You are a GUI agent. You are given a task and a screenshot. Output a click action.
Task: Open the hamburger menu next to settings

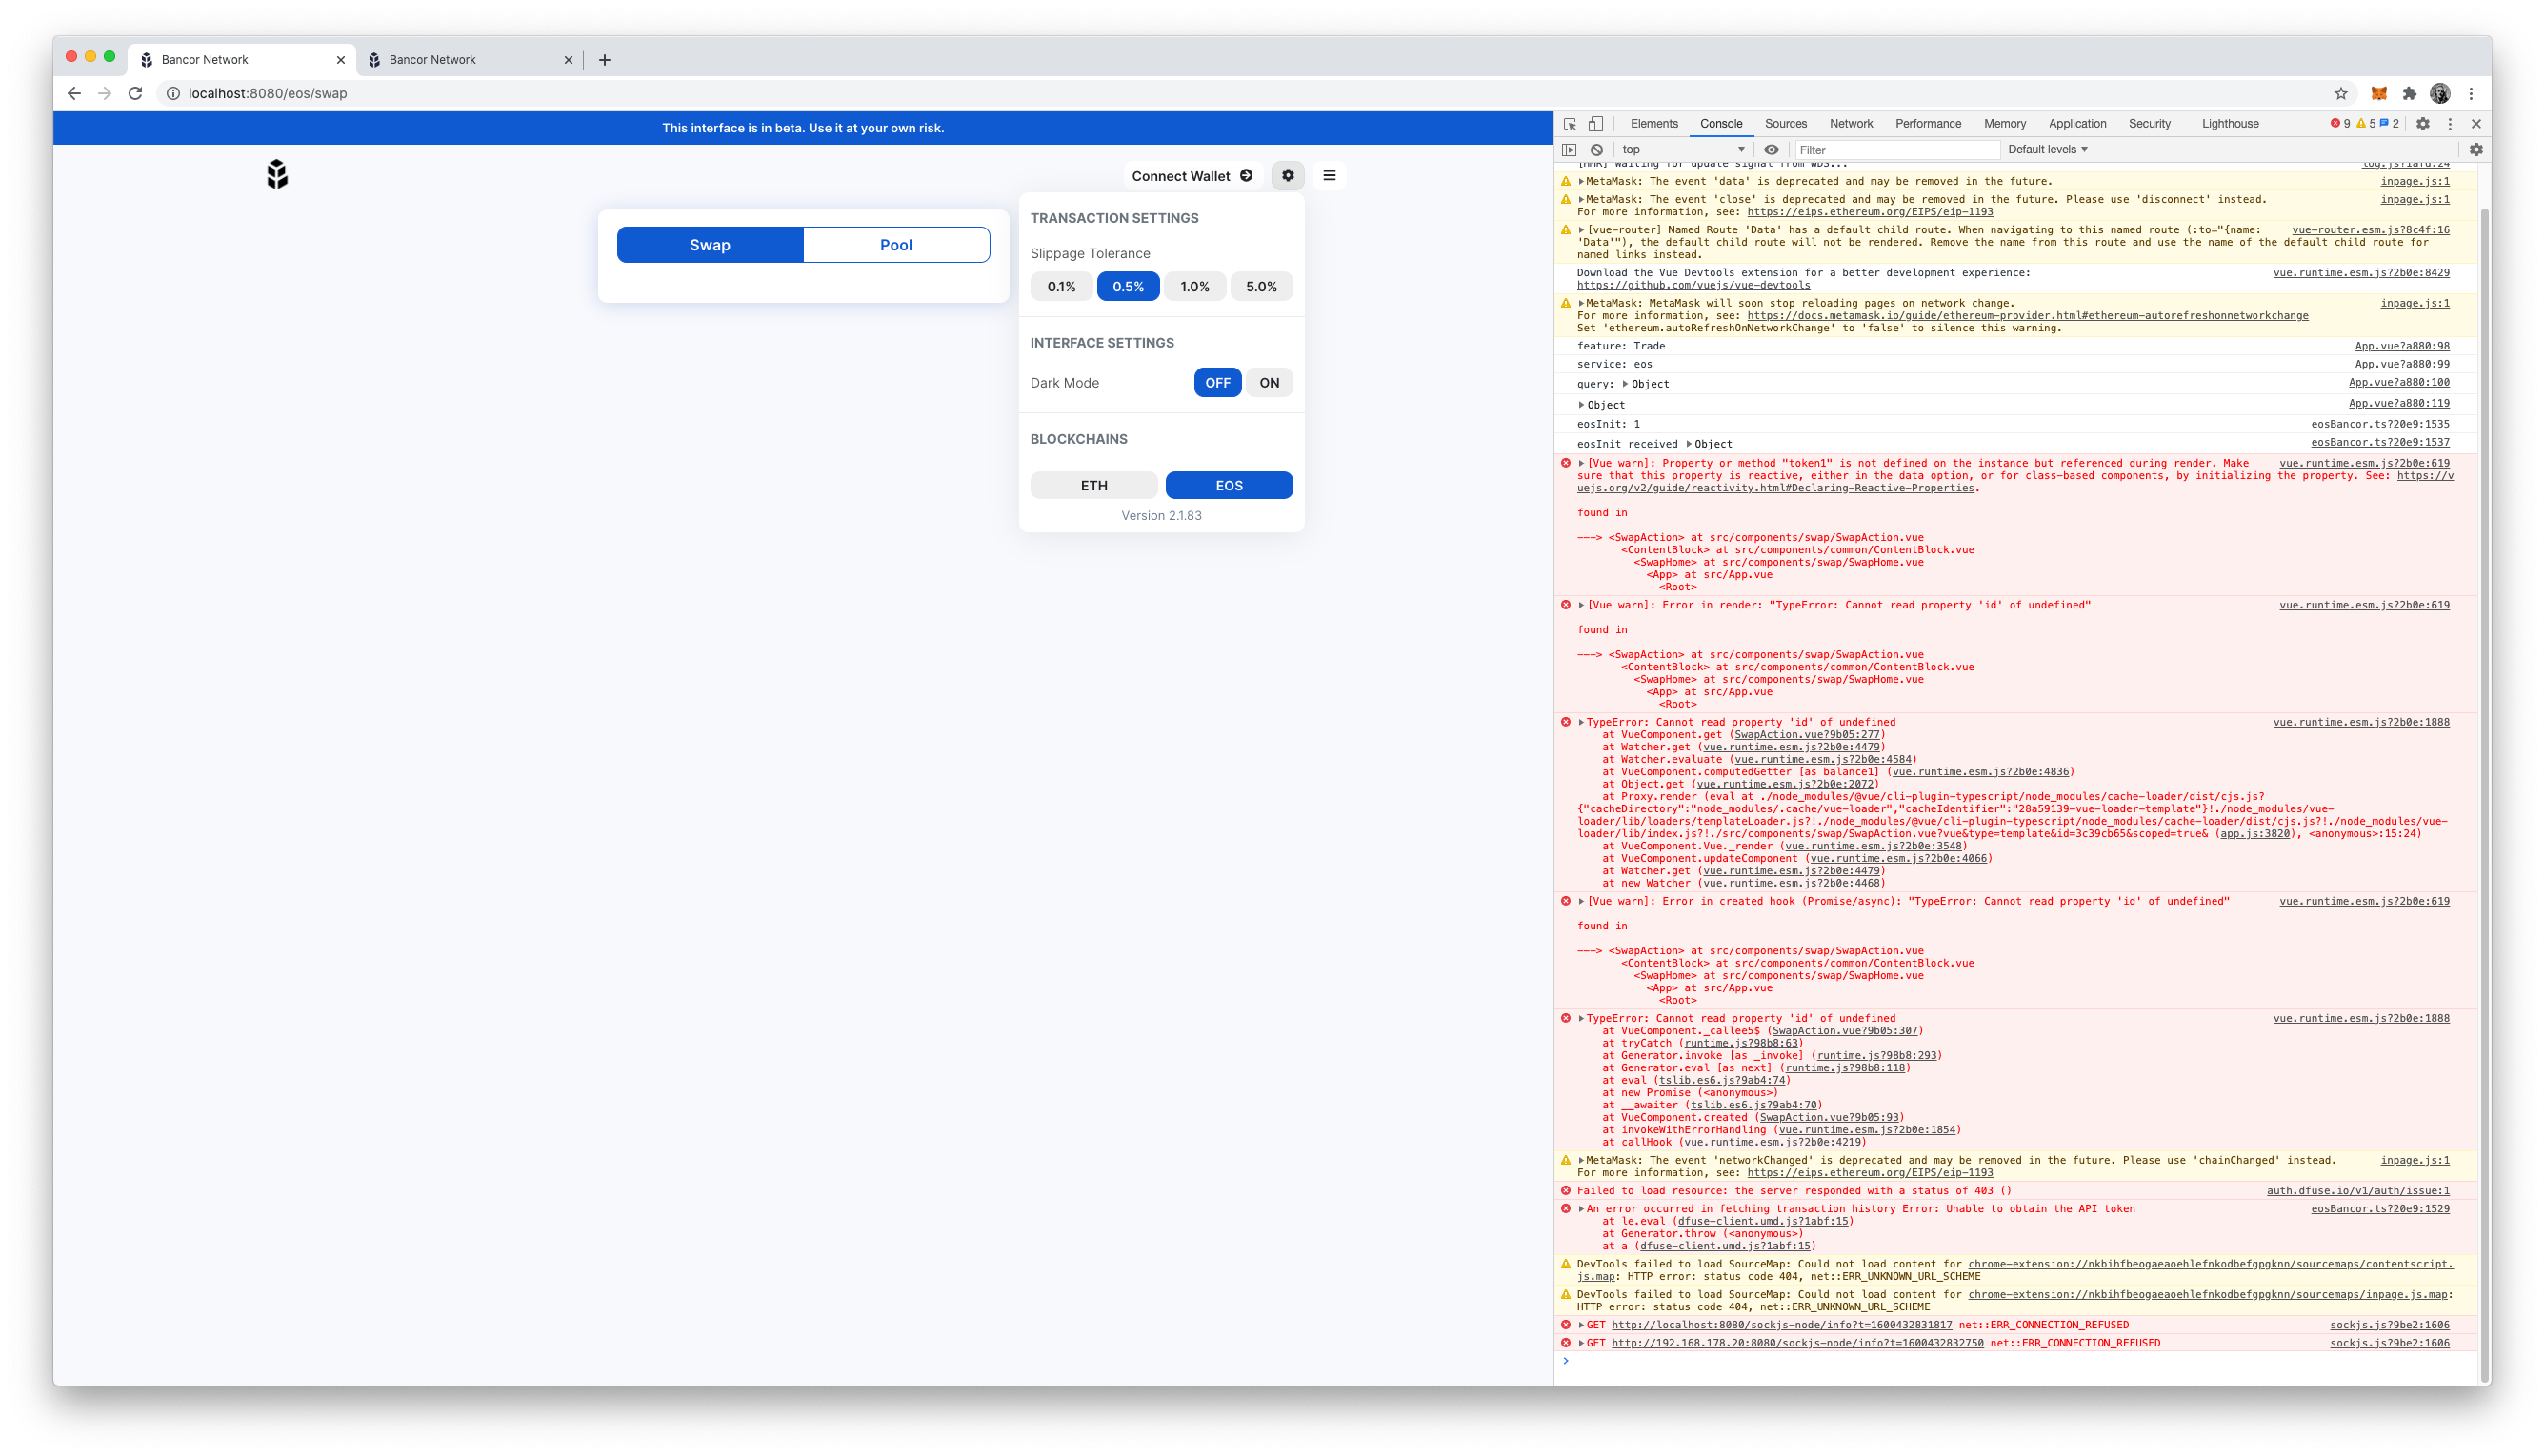[x=1329, y=175]
